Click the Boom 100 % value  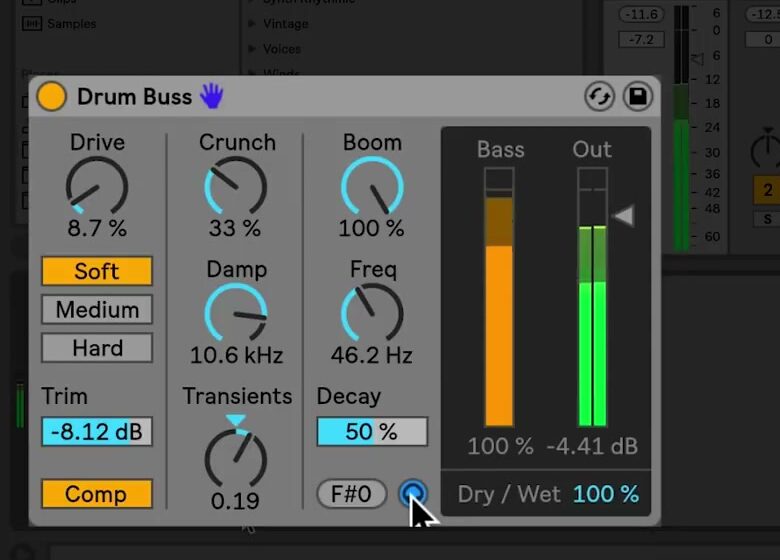pyautogui.click(x=372, y=228)
